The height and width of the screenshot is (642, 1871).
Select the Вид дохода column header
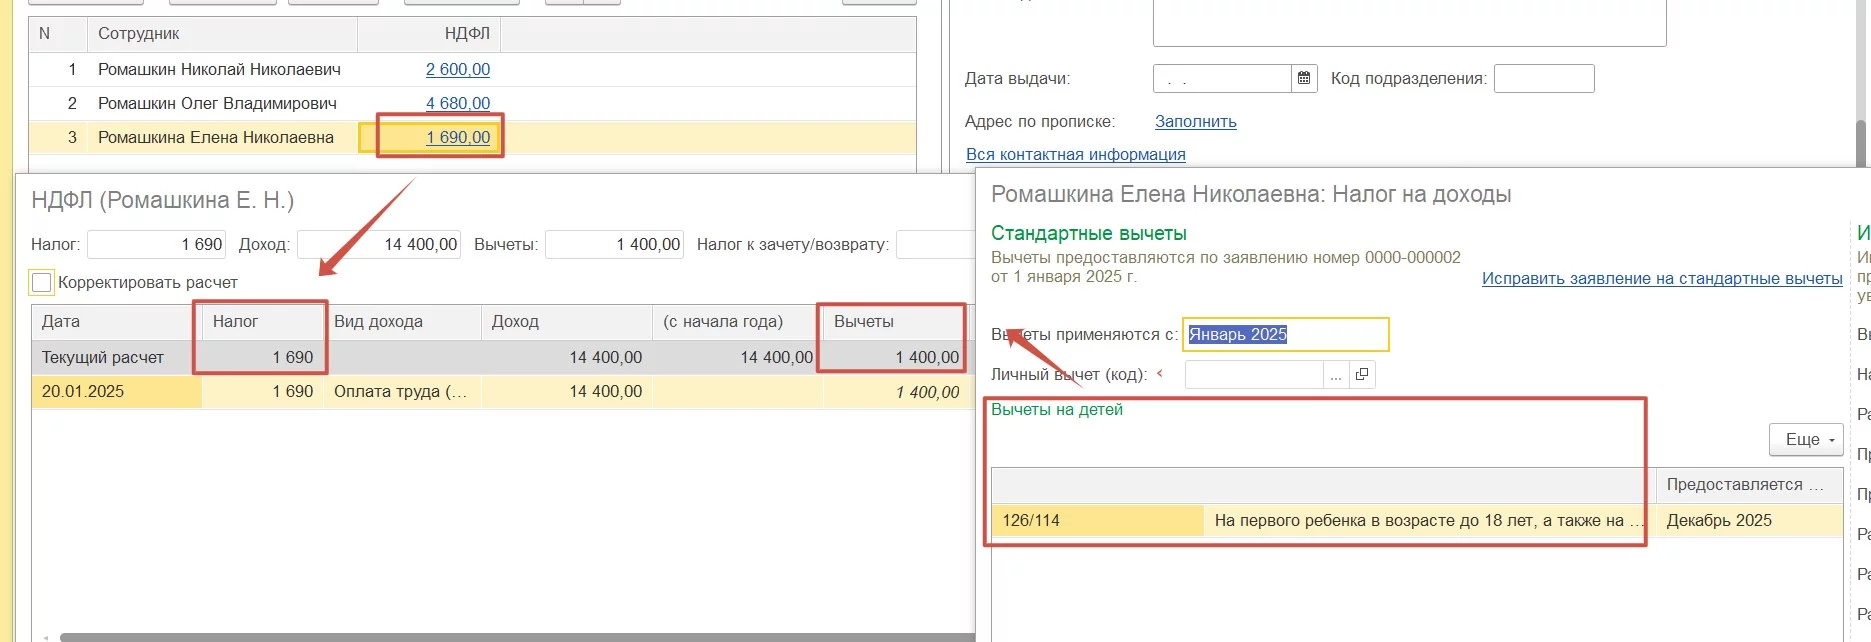402,322
